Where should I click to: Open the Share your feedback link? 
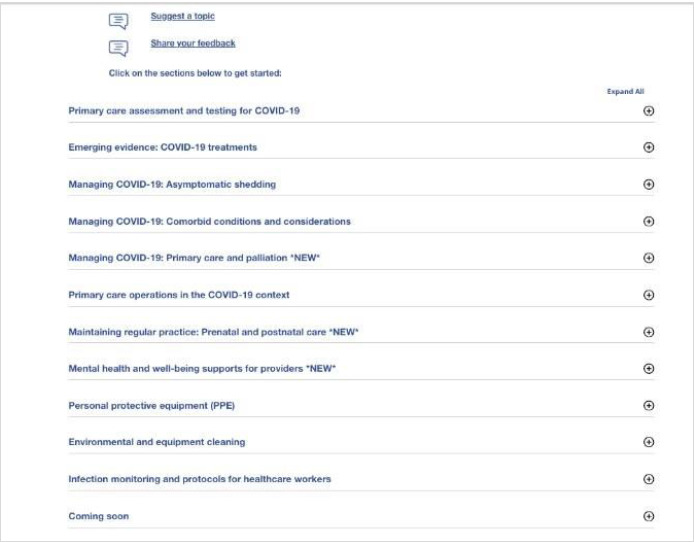coord(193,42)
